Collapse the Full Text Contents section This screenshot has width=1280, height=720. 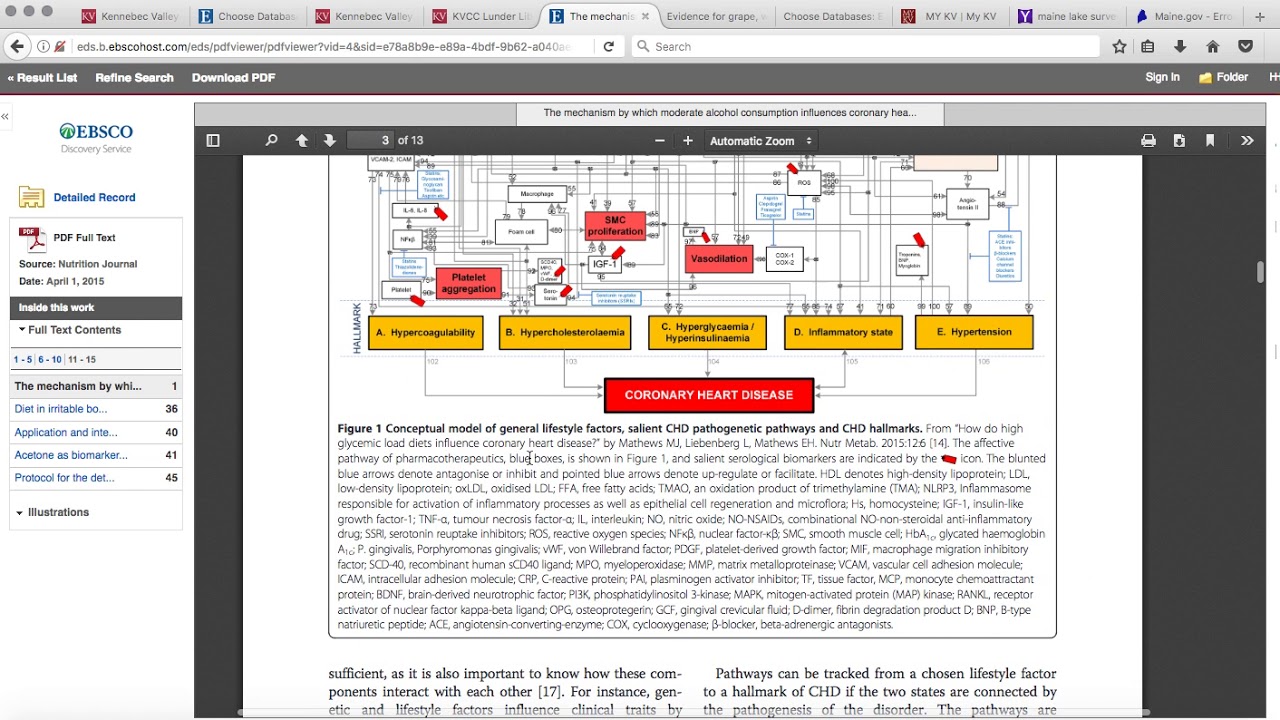(x=22, y=330)
